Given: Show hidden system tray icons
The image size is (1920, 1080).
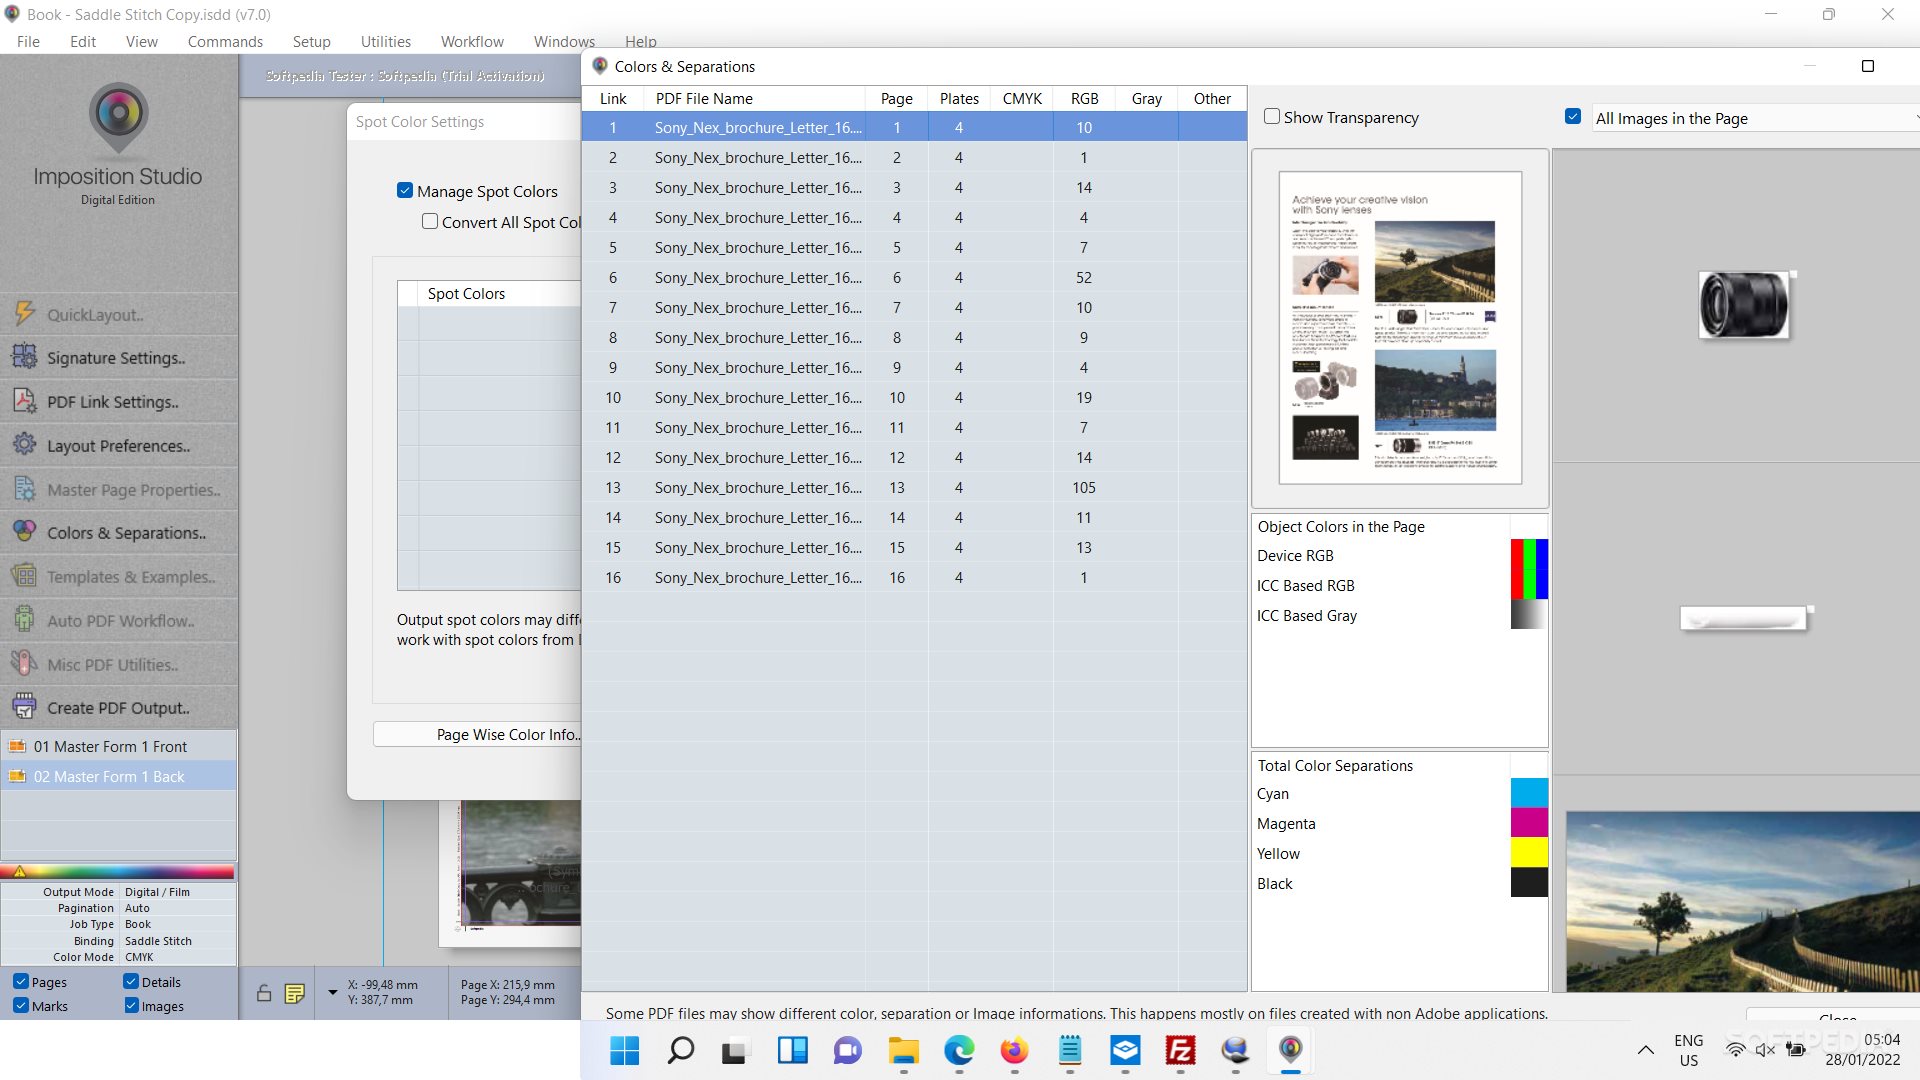Looking at the screenshot, I should point(1645,1050).
